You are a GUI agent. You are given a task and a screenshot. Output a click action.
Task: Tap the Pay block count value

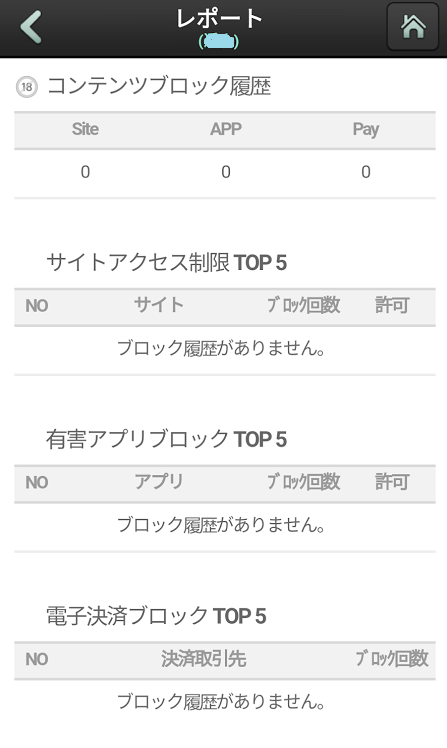point(366,172)
